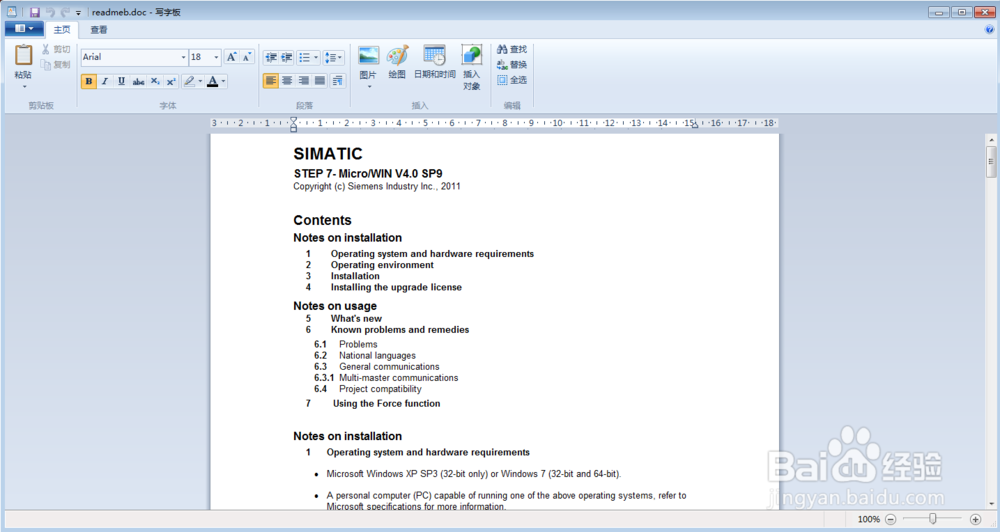
Task: Toggle subscript formatting
Action: pyautogui.click(x=155, y=81)
